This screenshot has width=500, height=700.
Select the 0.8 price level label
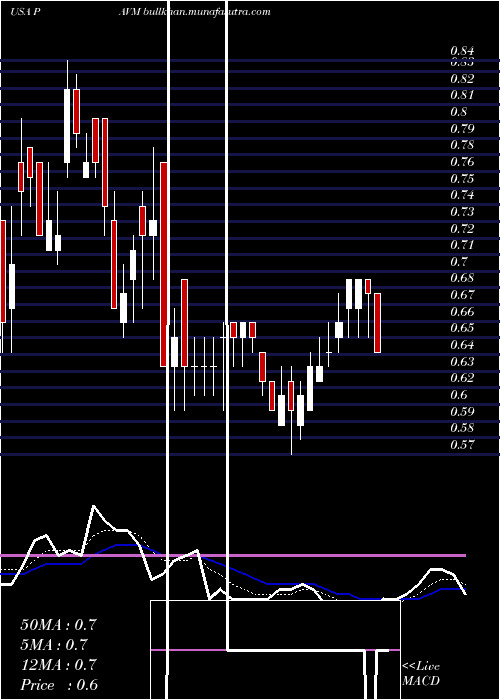pyautogui.click(x=459, y=112)
